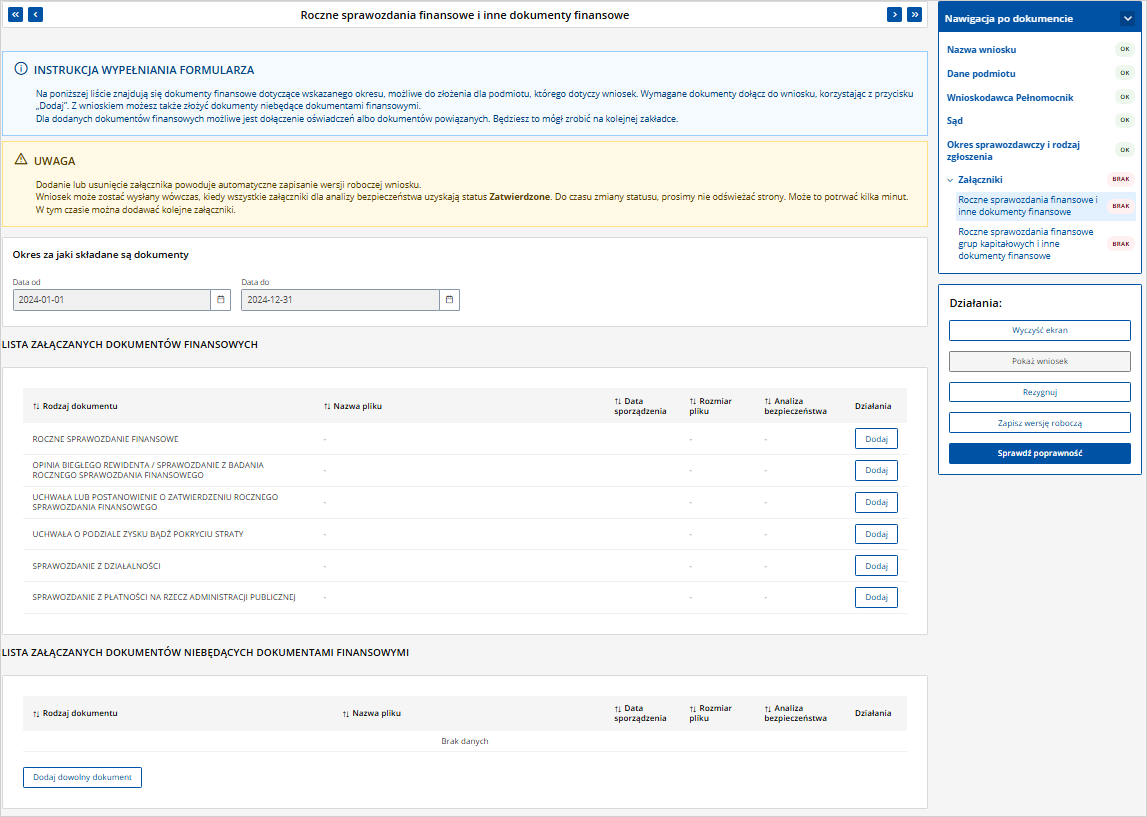This screenshot has height=817, width=1147.
Task: Open calendar picker for Data od
Action: (221, 300)
